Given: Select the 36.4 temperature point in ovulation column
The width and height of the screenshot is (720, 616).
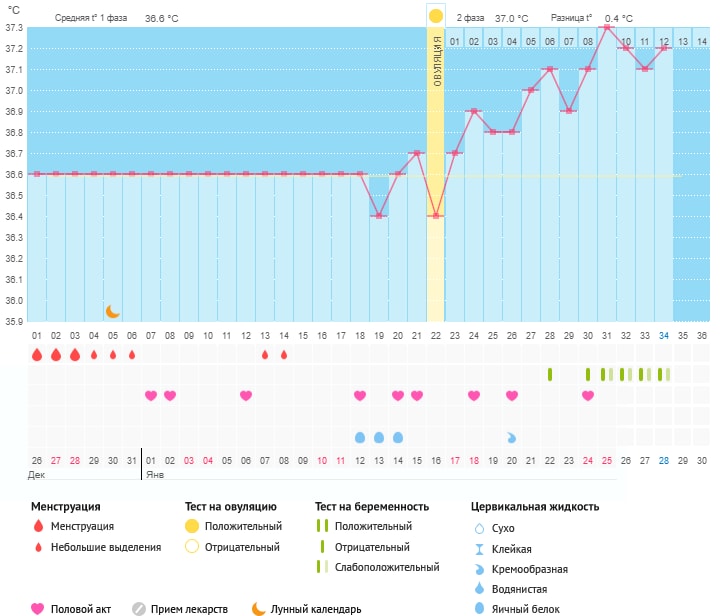Looking at the screenshot, I should [436, 216].
